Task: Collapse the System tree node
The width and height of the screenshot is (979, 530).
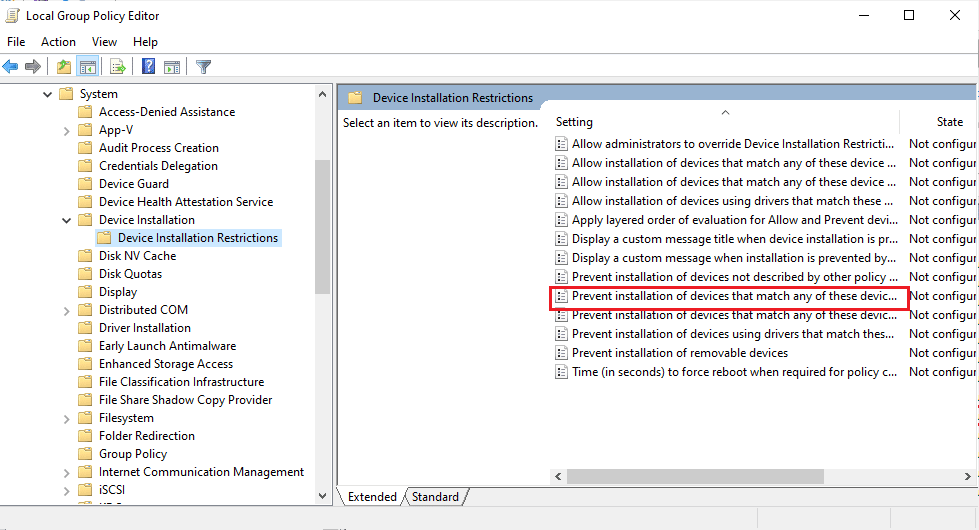Action: click(x=47, y=94)
